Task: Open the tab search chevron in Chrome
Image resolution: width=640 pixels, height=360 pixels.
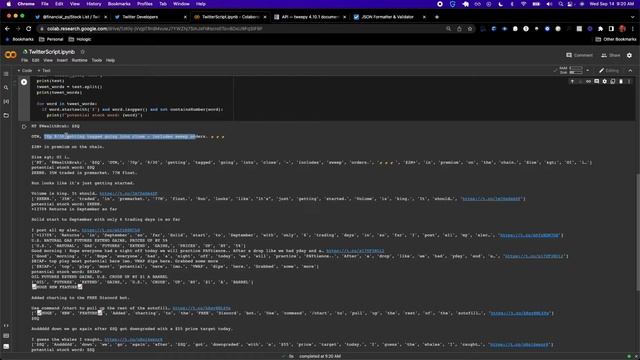Action: (x=633, y=17)
